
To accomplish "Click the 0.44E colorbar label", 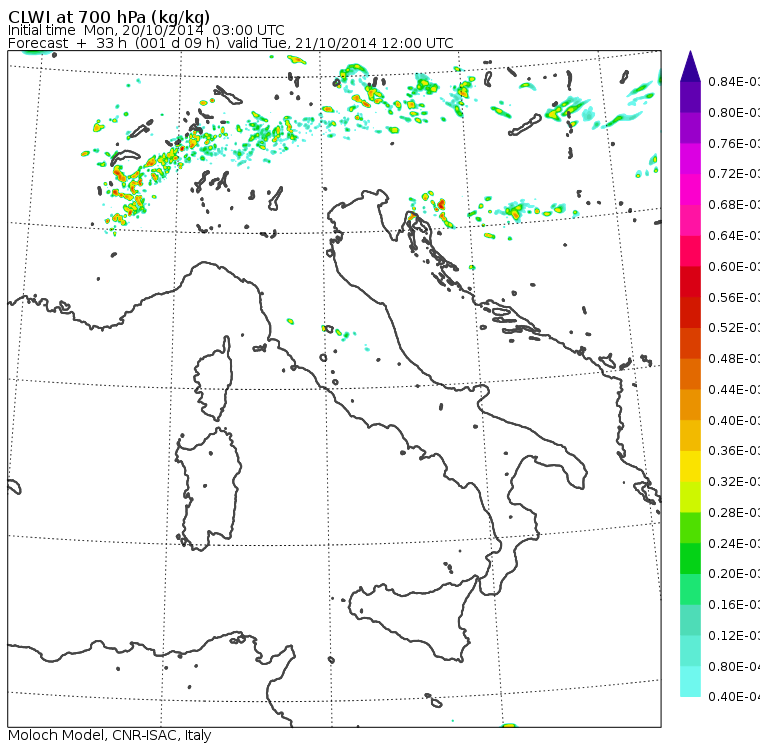I will [734, 390].
